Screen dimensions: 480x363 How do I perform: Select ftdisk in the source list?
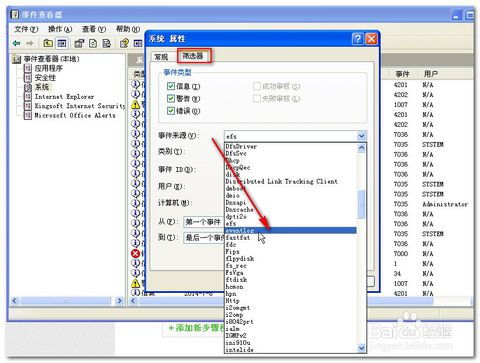[x=236, y=280]
